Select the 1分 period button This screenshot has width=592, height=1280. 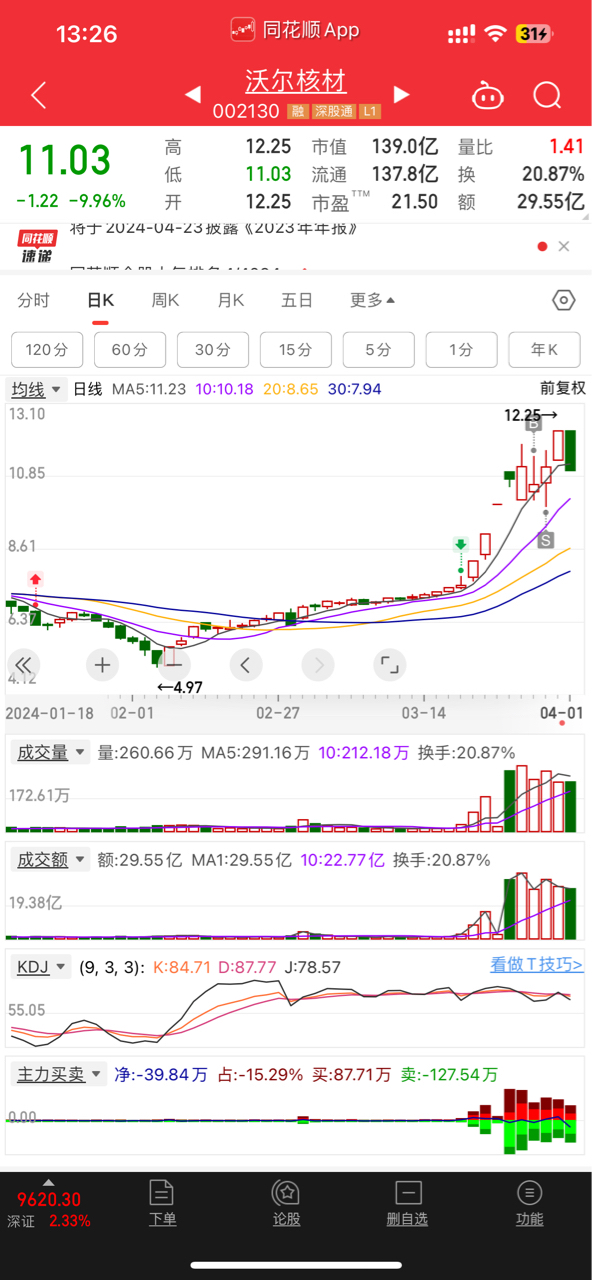(x=461, y=350)
